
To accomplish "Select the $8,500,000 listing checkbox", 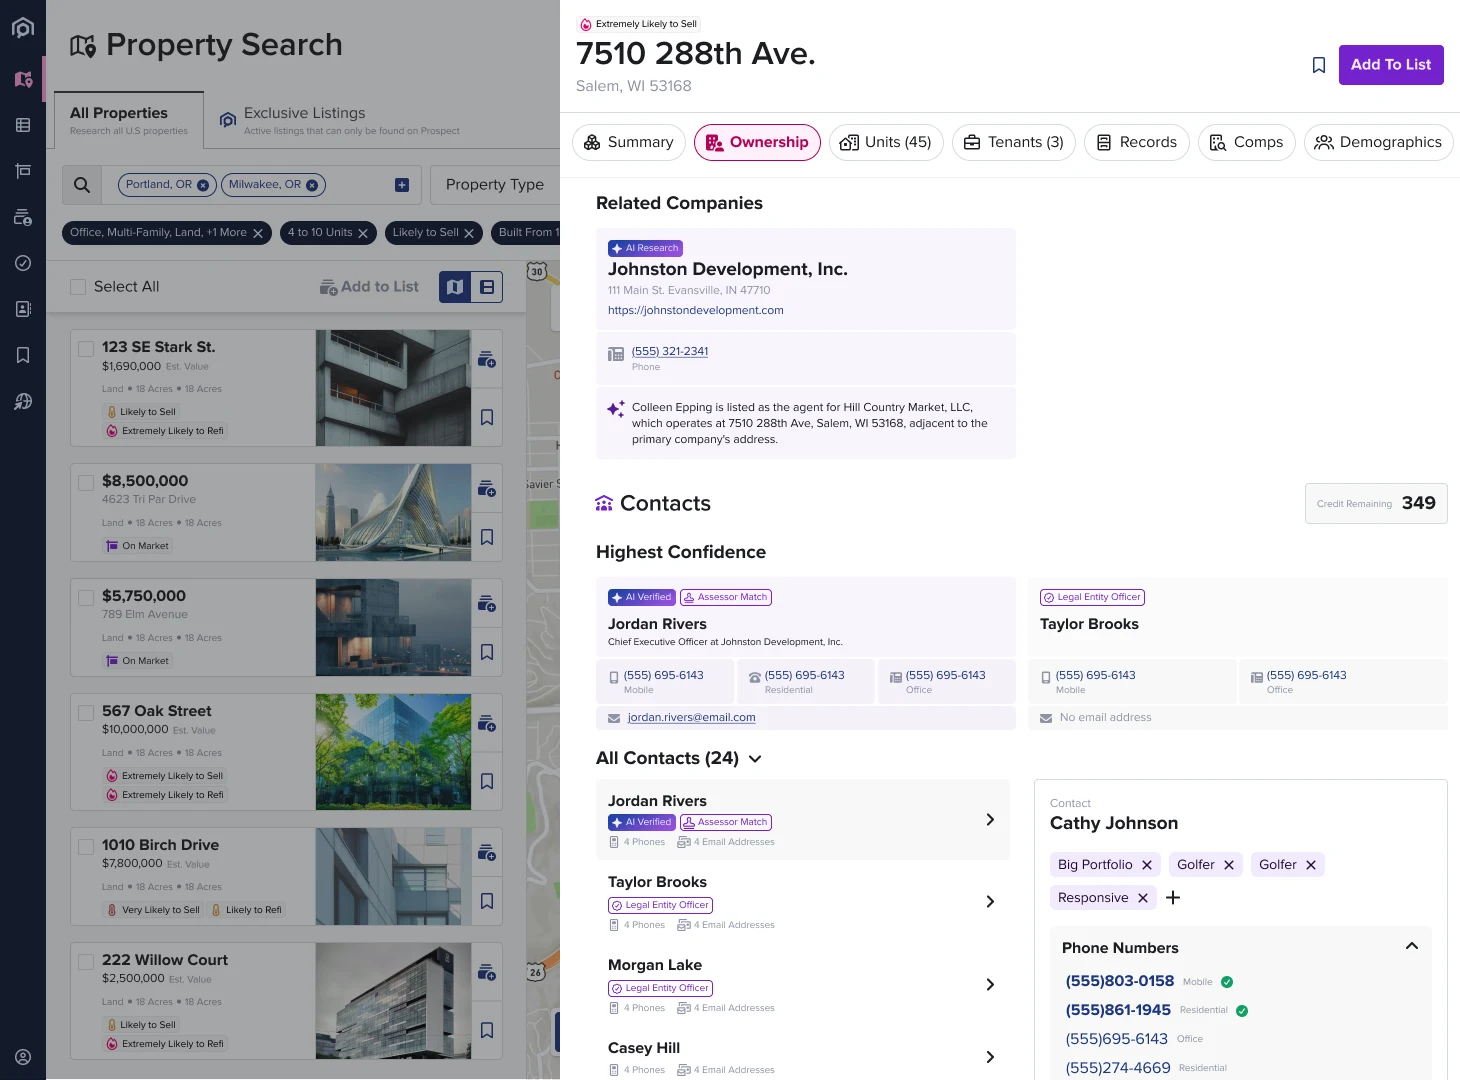I will click(86, 482).
